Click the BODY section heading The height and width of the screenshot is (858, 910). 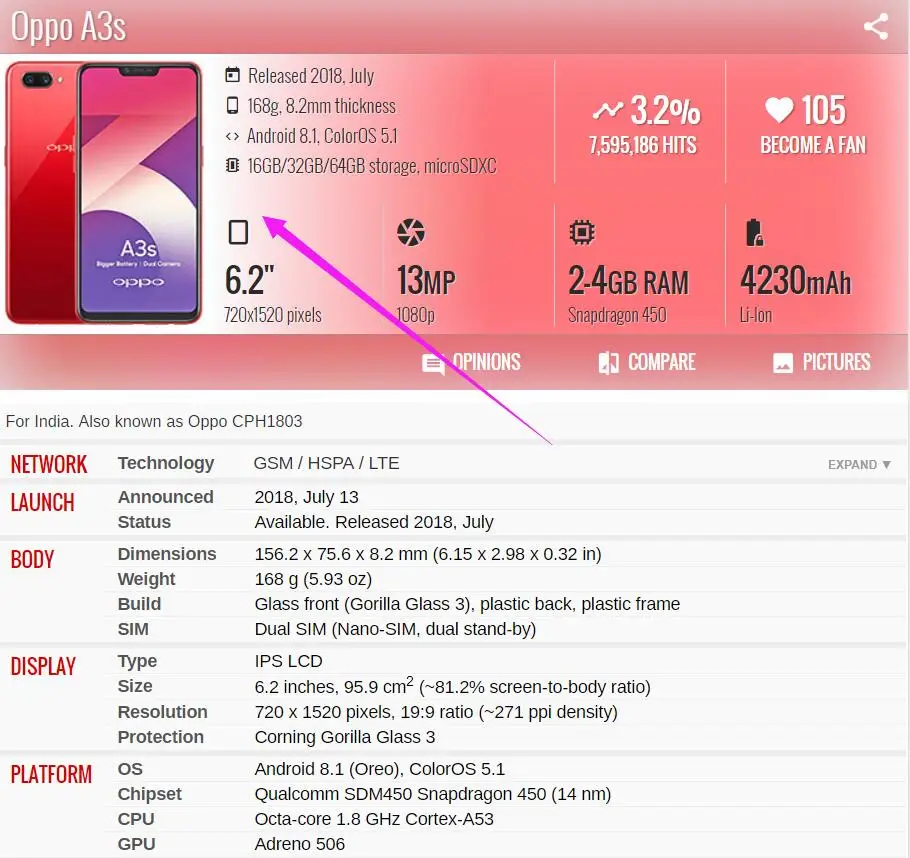pos(32,560)
